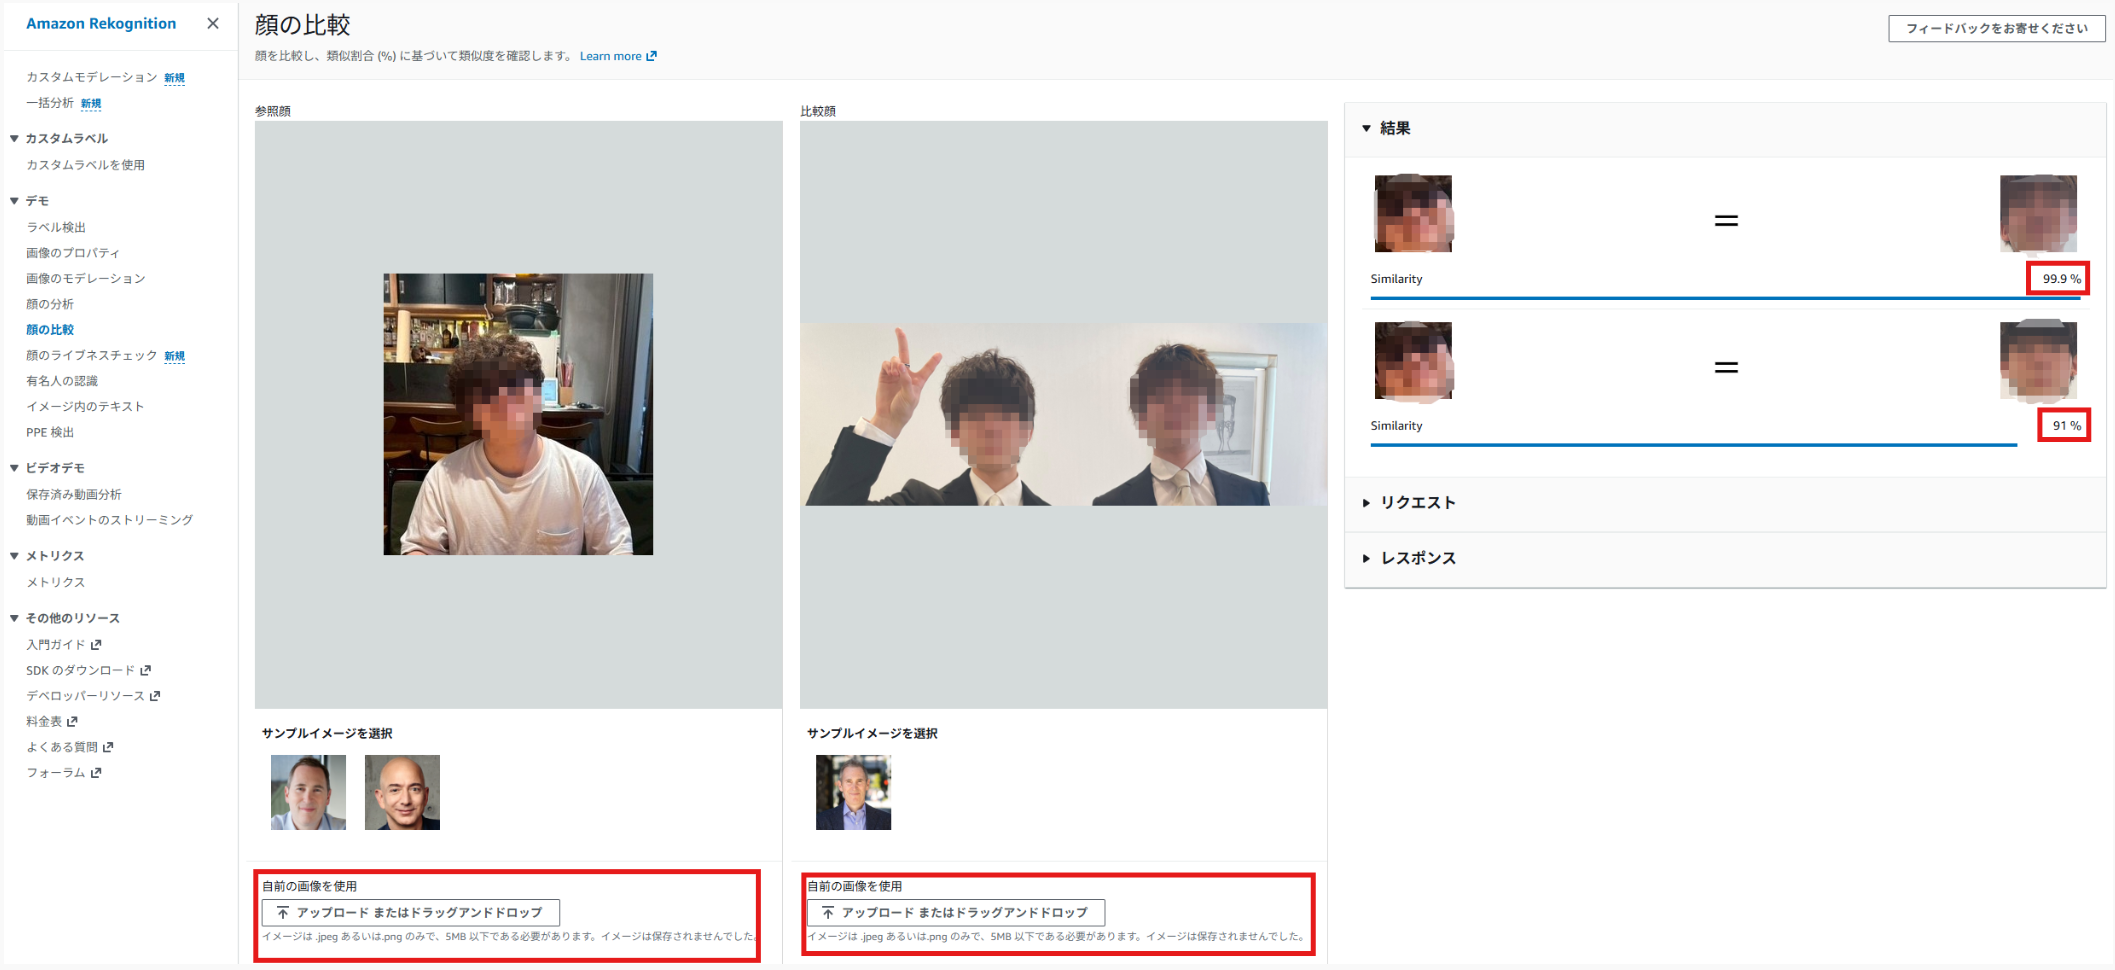Click the 91 % similarity value

click(2066, 426)
